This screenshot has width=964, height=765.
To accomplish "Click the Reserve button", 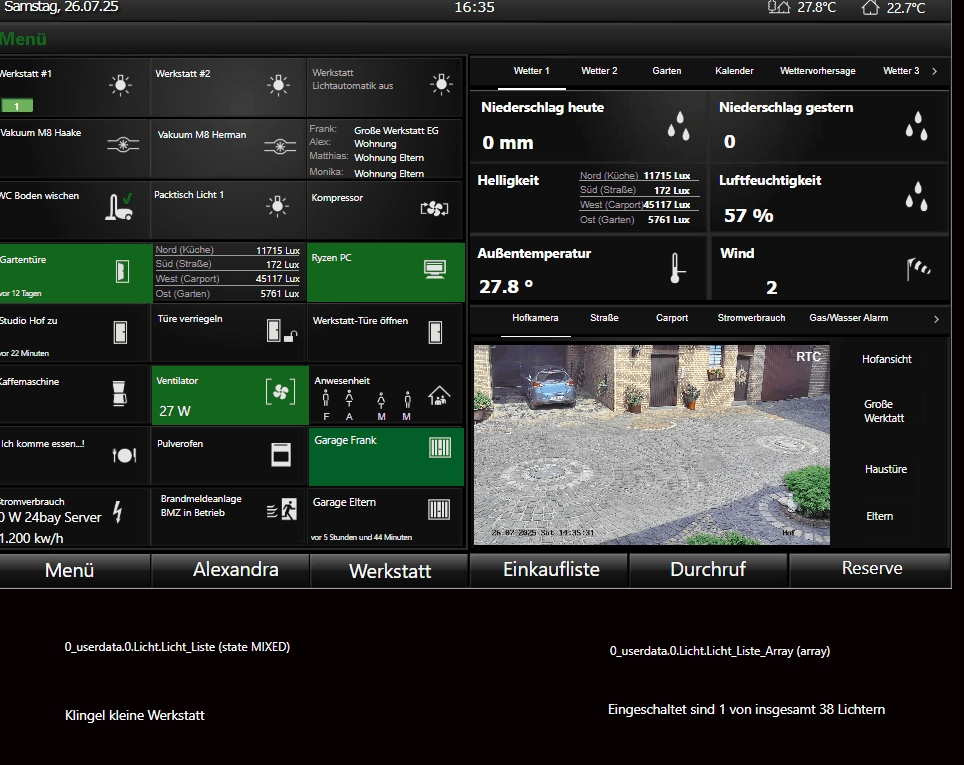I will (x=870, y=571).
